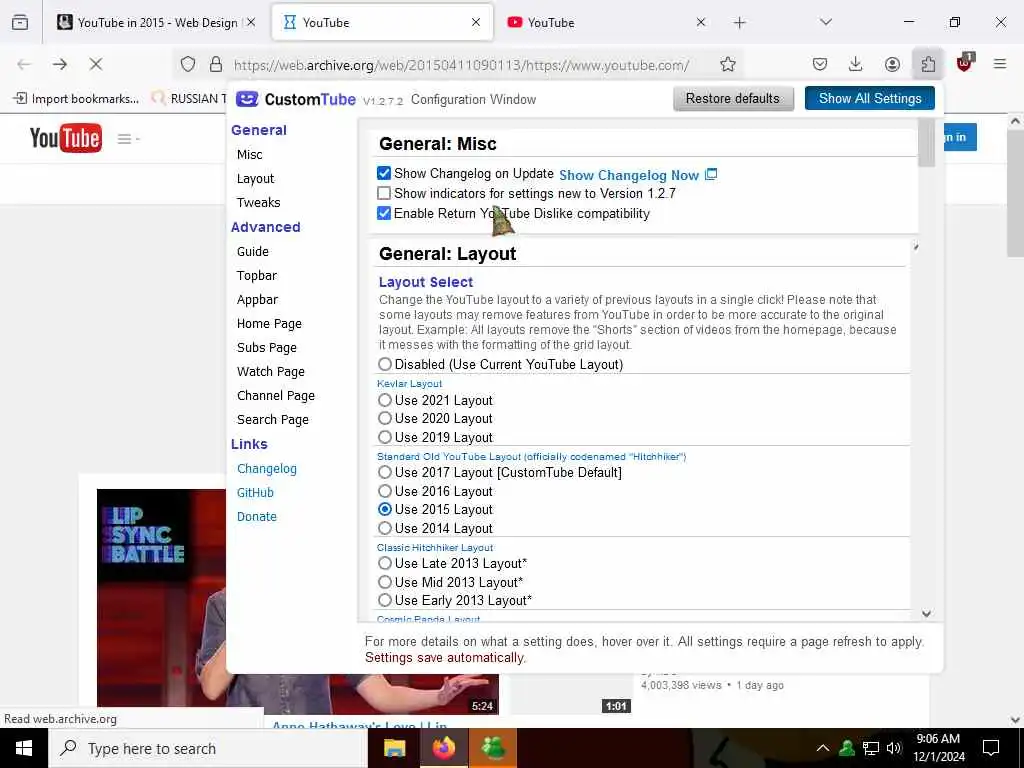Bookmark this page with the star
The width and height of the screenshot is (1024, 768).
[x=728, y=64]
